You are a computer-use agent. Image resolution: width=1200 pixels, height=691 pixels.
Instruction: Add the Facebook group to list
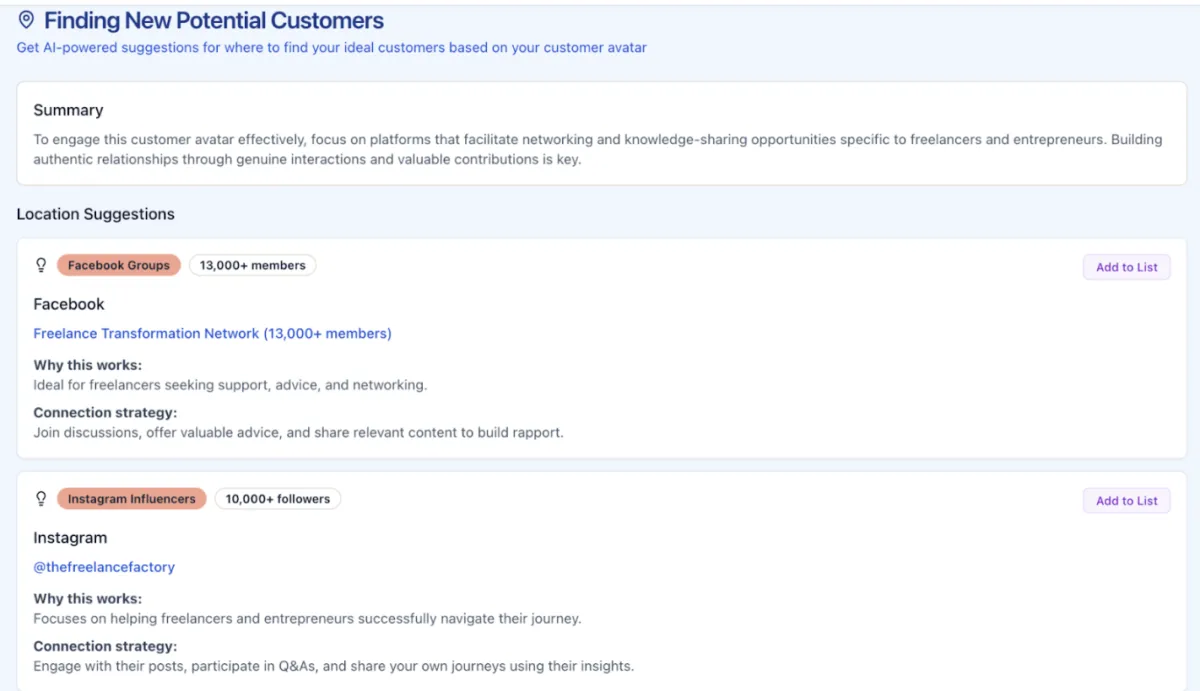click(1126, 267)
